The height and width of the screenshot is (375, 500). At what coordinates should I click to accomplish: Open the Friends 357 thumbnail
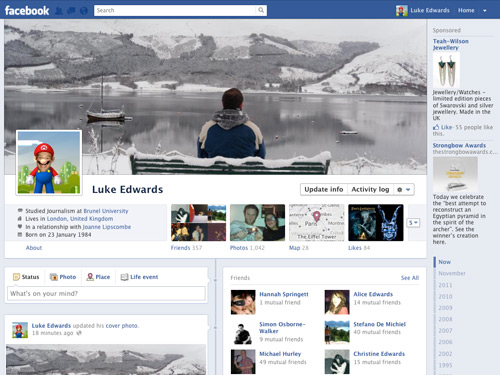coord(198,223)
